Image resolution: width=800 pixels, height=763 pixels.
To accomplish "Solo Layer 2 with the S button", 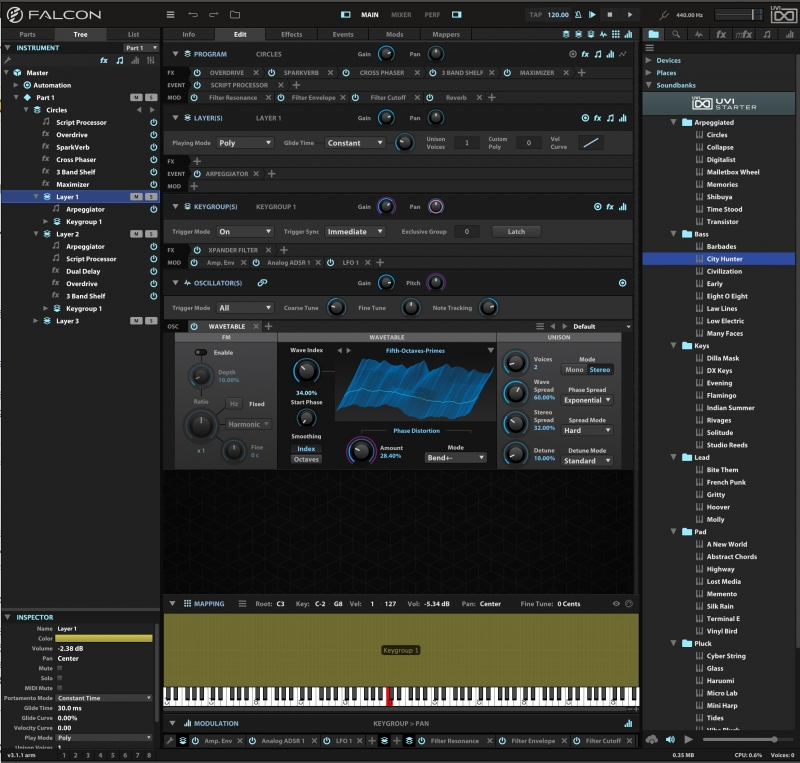I will tap(151, 234).
